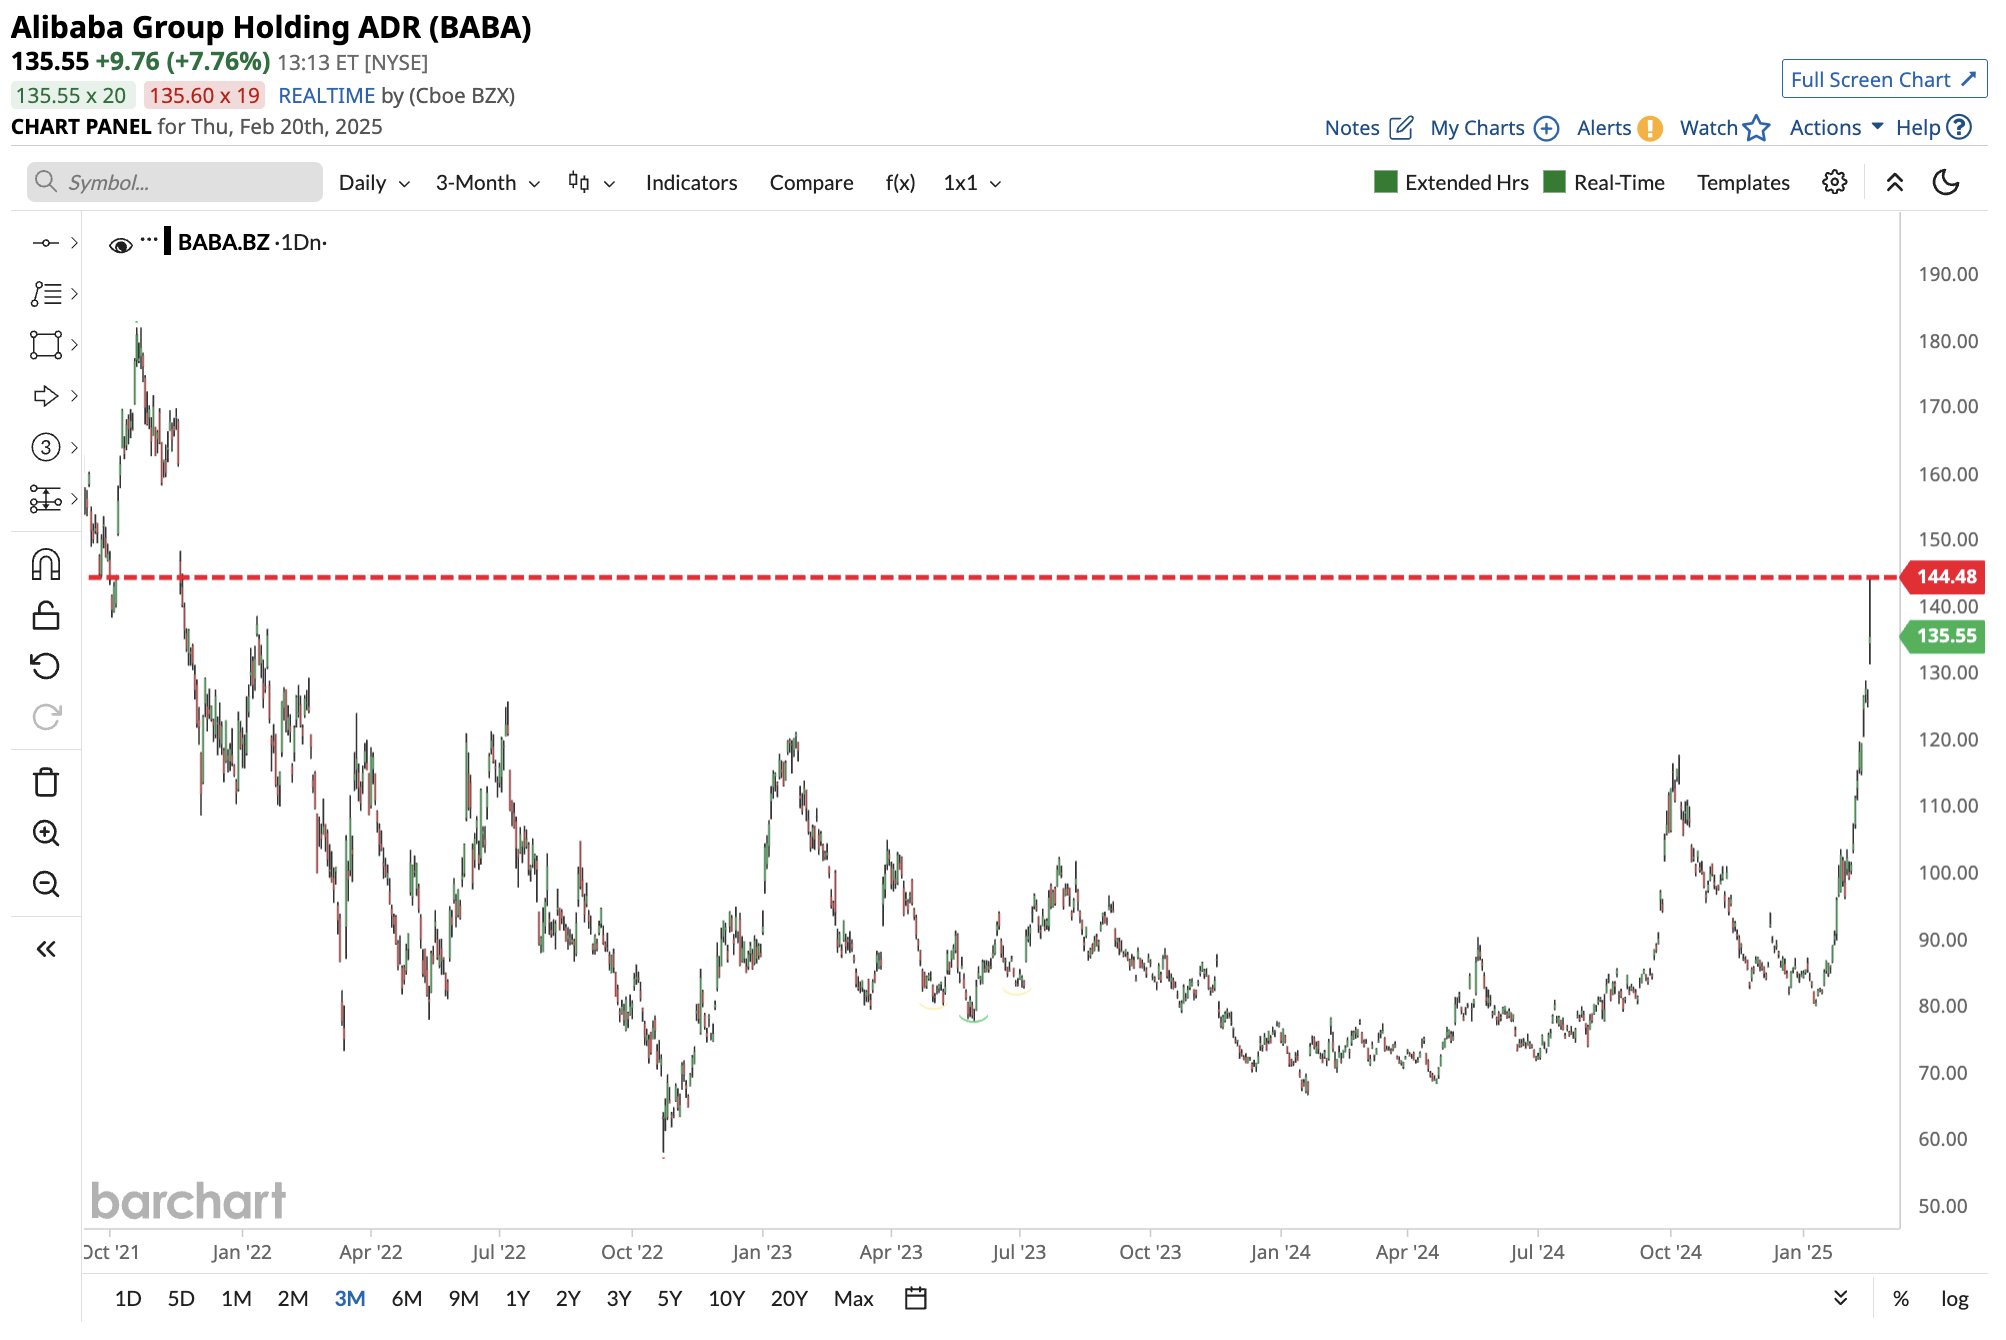Open the chart type candlestick dropdown
This screenshot has height=1340, width=2006.
pyautogui.click(x=591, y=183)
